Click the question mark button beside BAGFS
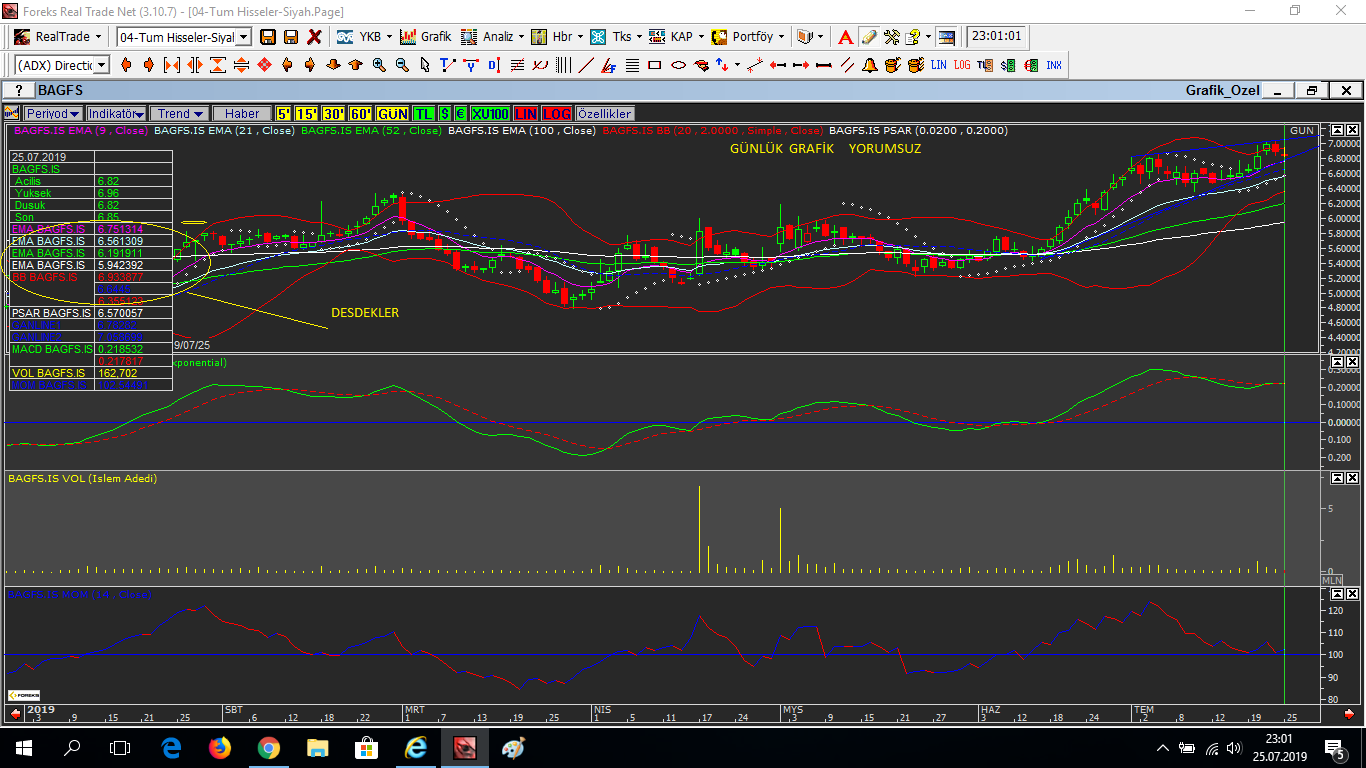Image resolution: width=1366 pixels, height=768 pixels. [18, 91]
